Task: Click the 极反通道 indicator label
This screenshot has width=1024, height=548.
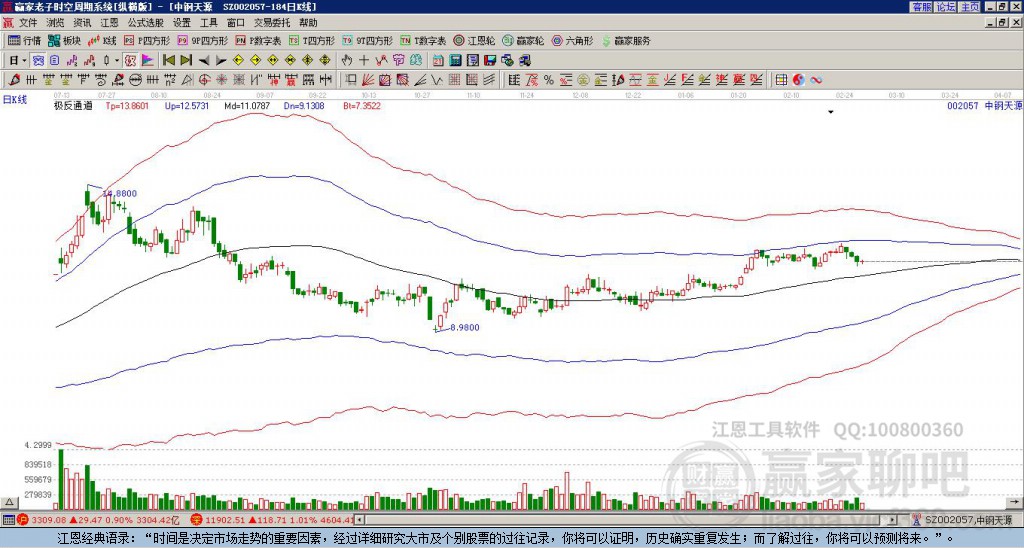Action: click(72, 106)
